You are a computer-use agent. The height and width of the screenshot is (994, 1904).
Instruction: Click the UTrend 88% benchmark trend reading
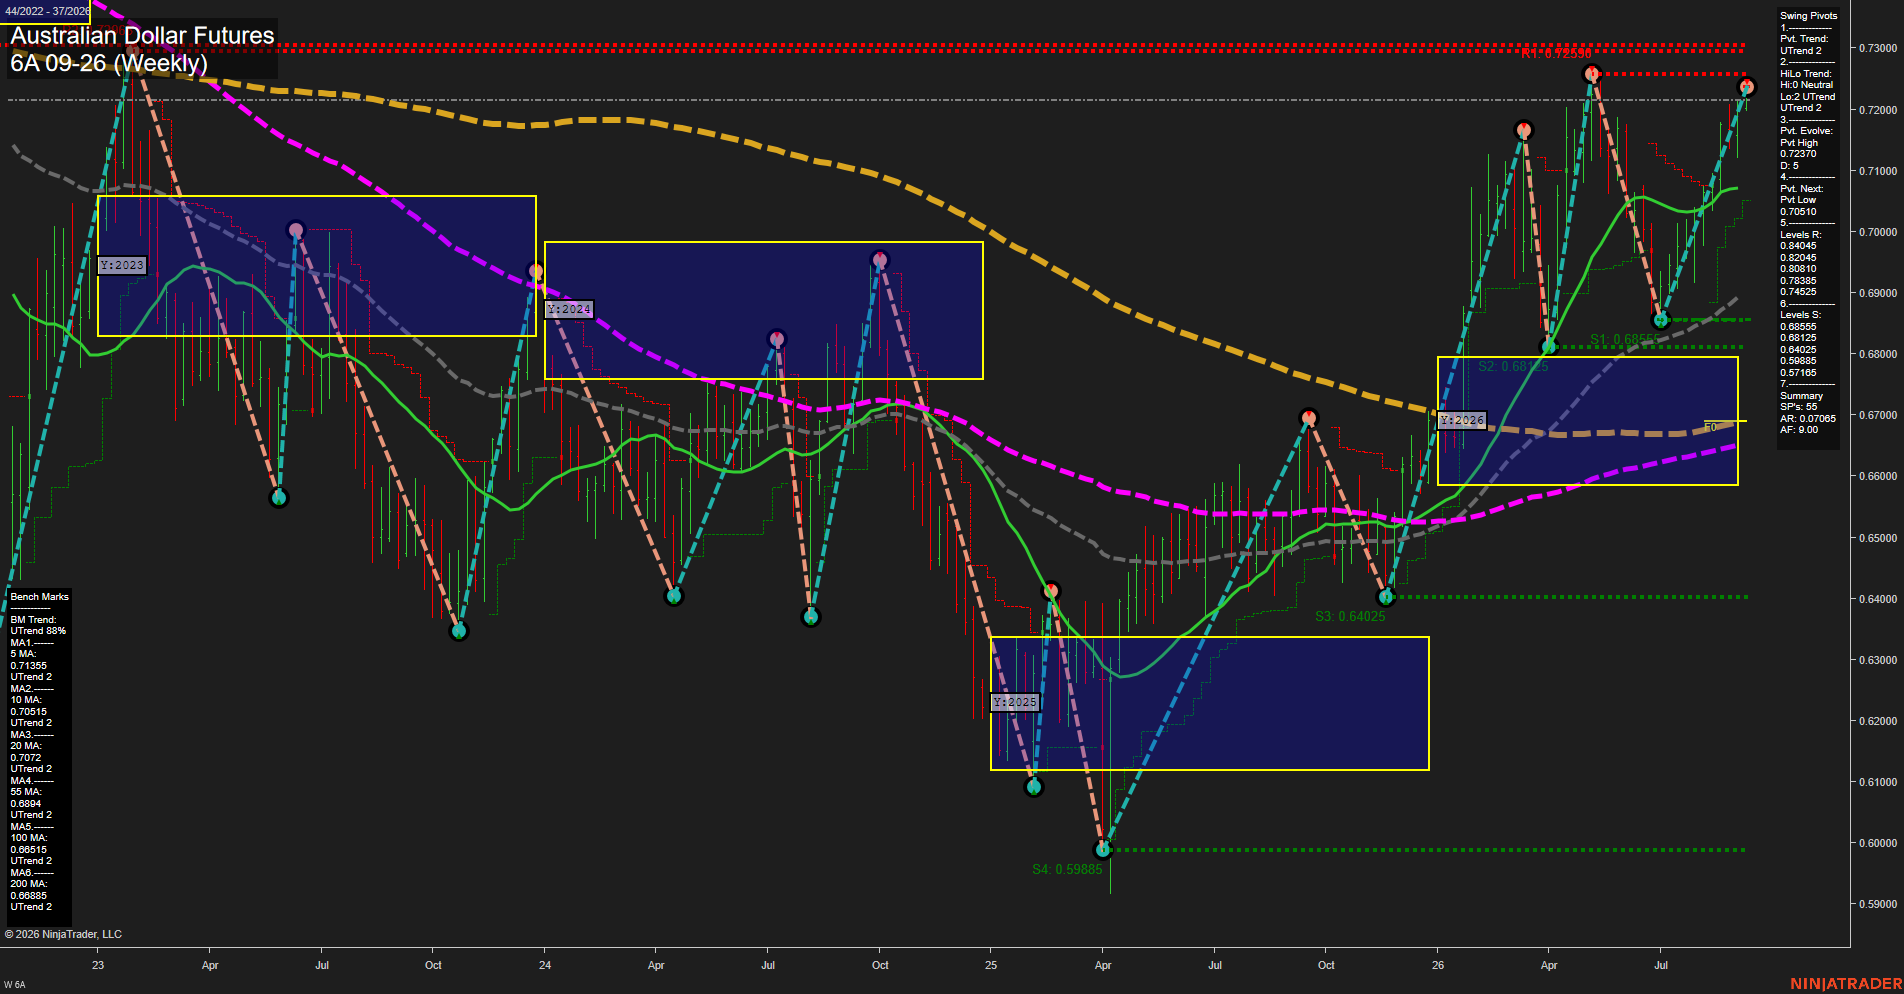click(x=38, y=631)
